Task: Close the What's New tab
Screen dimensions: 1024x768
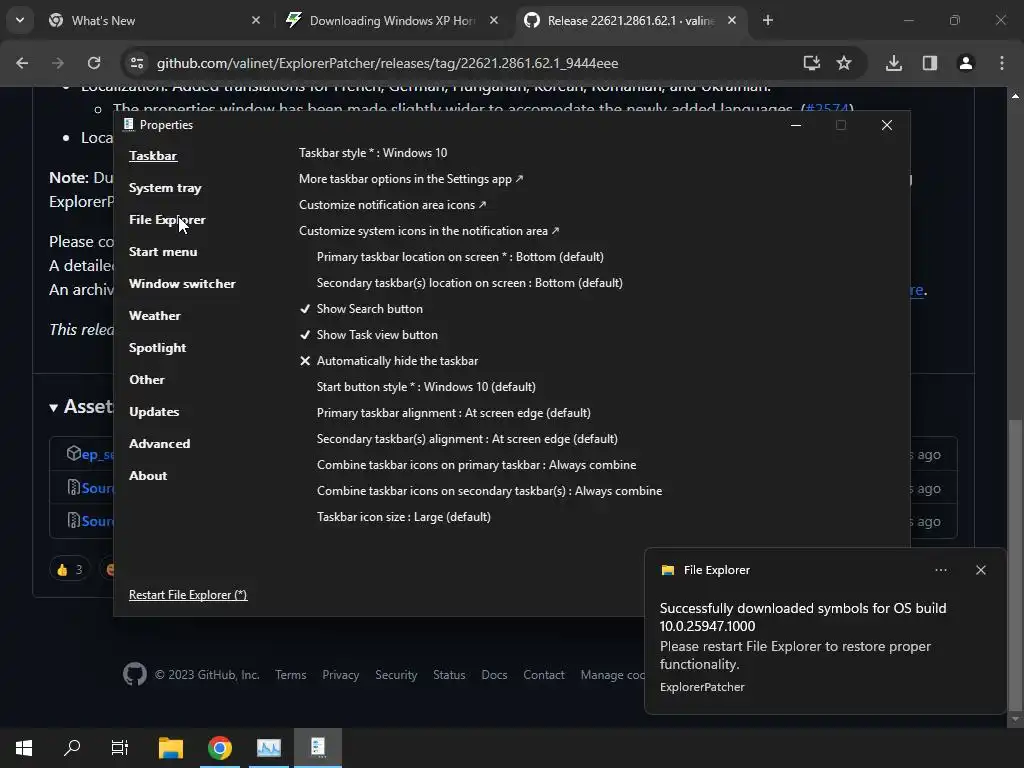Action: pos(256,20)
